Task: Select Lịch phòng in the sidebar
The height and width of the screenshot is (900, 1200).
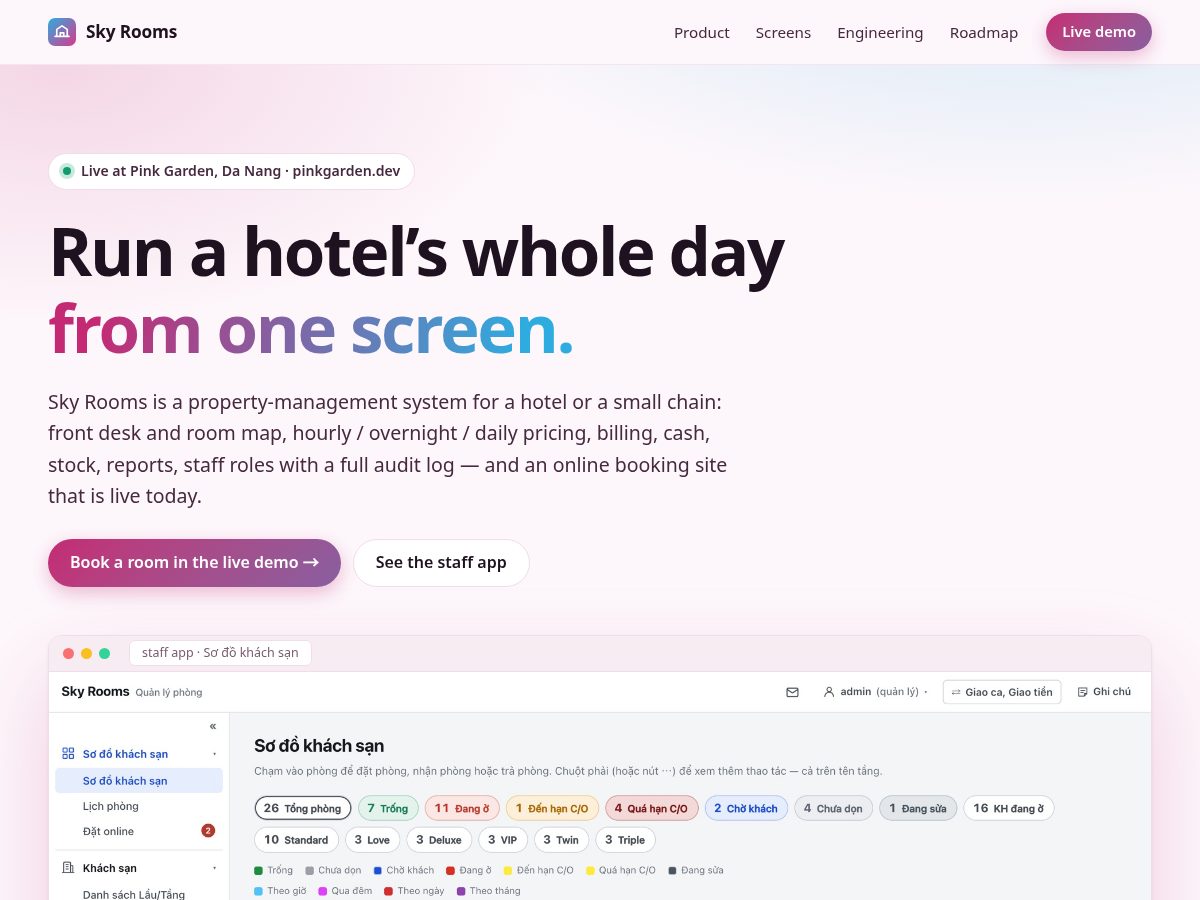Action: [111, 806]
